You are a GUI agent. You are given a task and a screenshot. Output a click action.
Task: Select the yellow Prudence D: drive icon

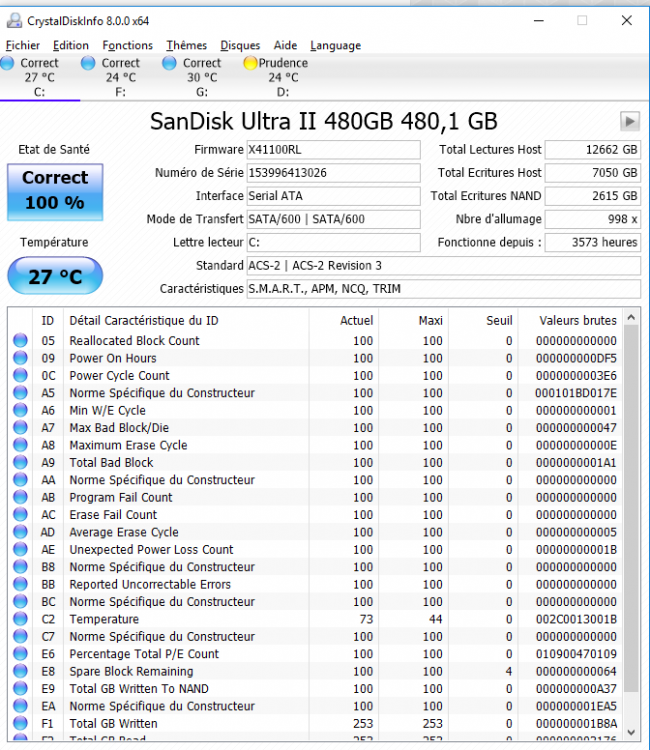pyautogui.click(x=251, y=63)
